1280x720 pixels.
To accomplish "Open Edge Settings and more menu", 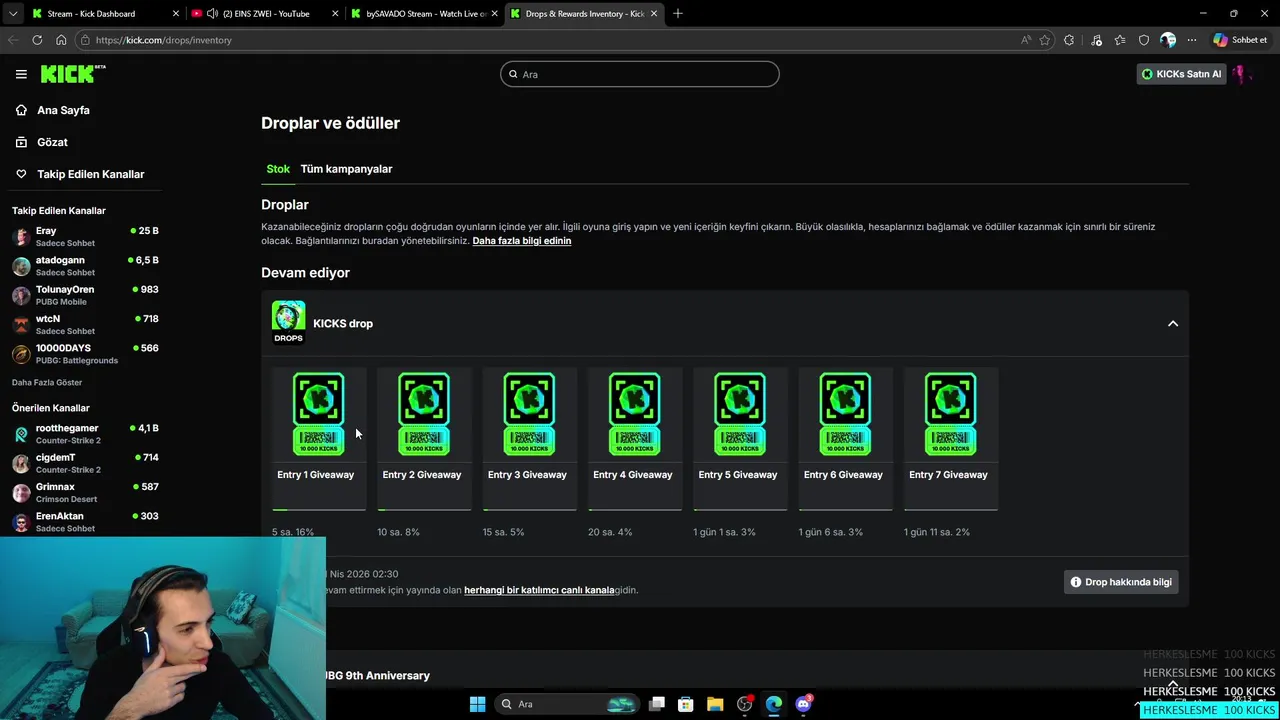I will 1192,40.
